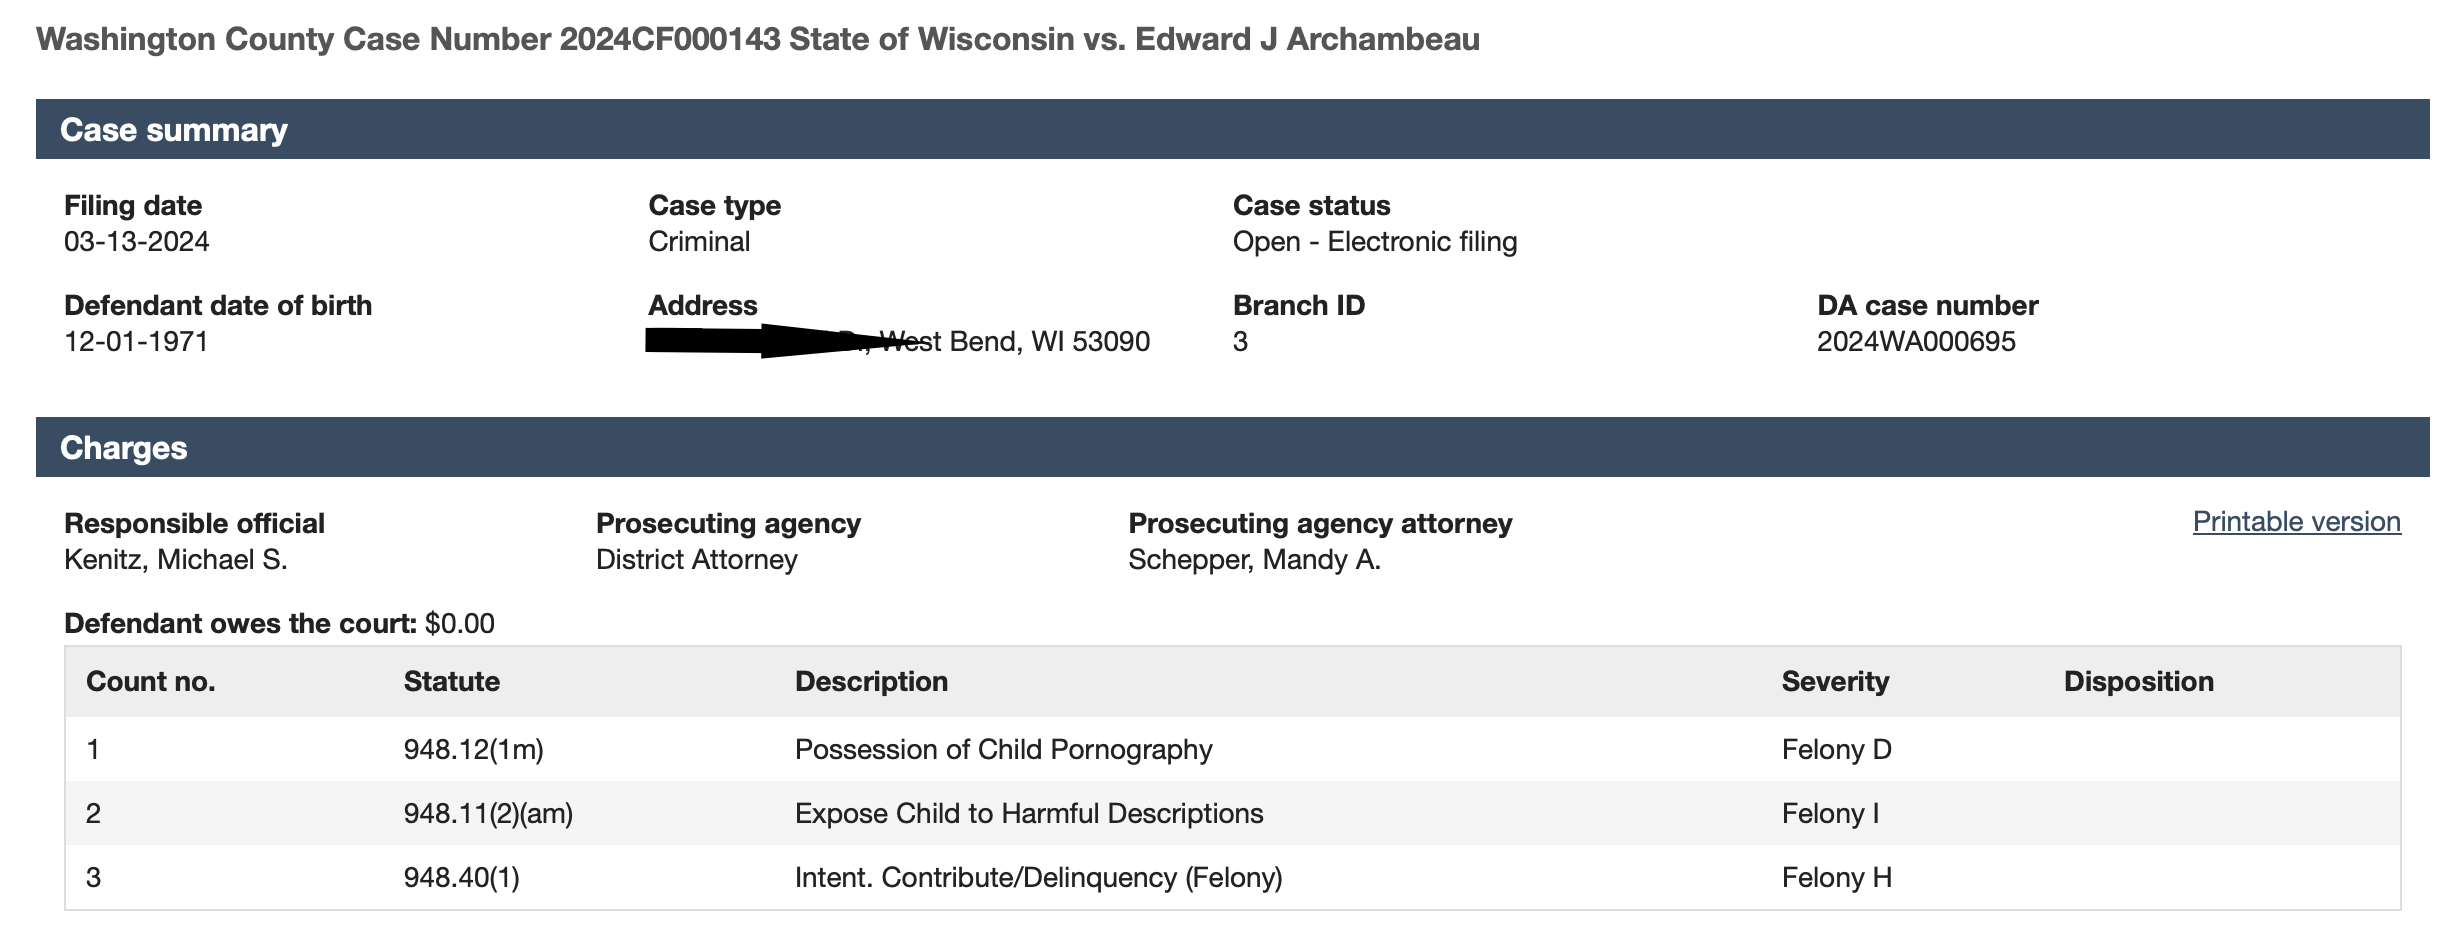The image size is (2454, 934).
Task: Click the Felony D severity cell
Action: click(x=1836, y=750)
